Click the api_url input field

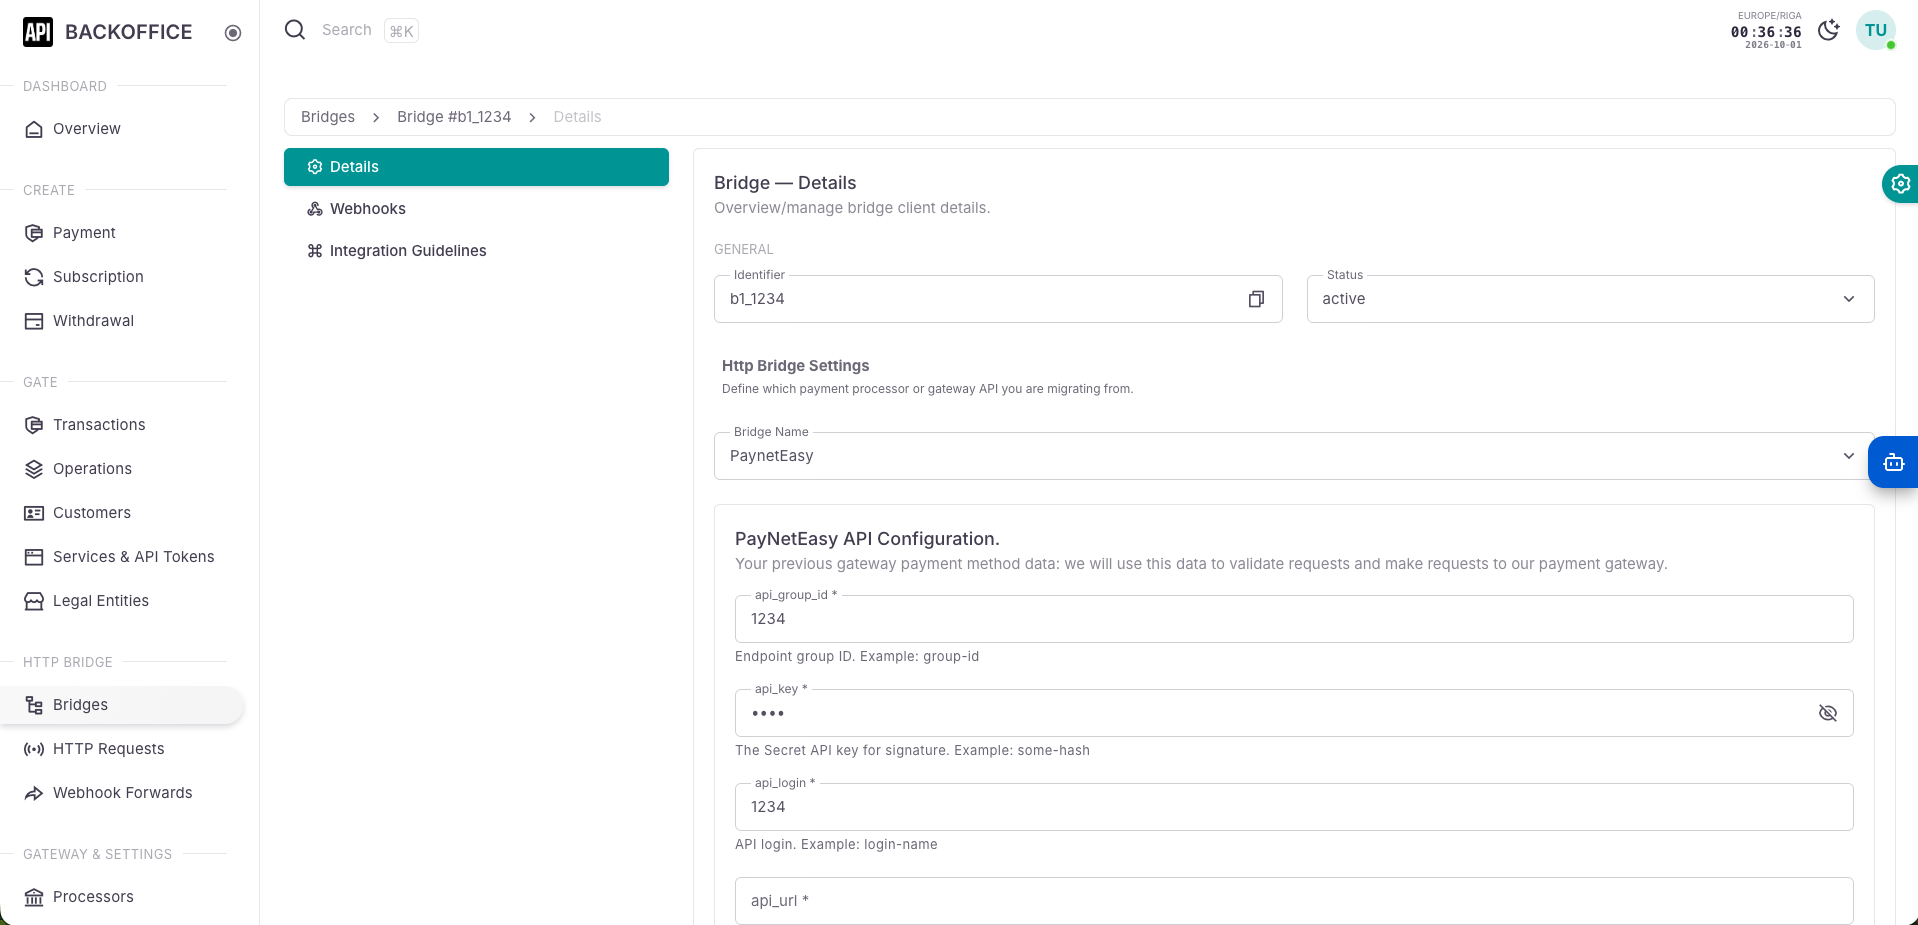click(x=1294, y=901)
